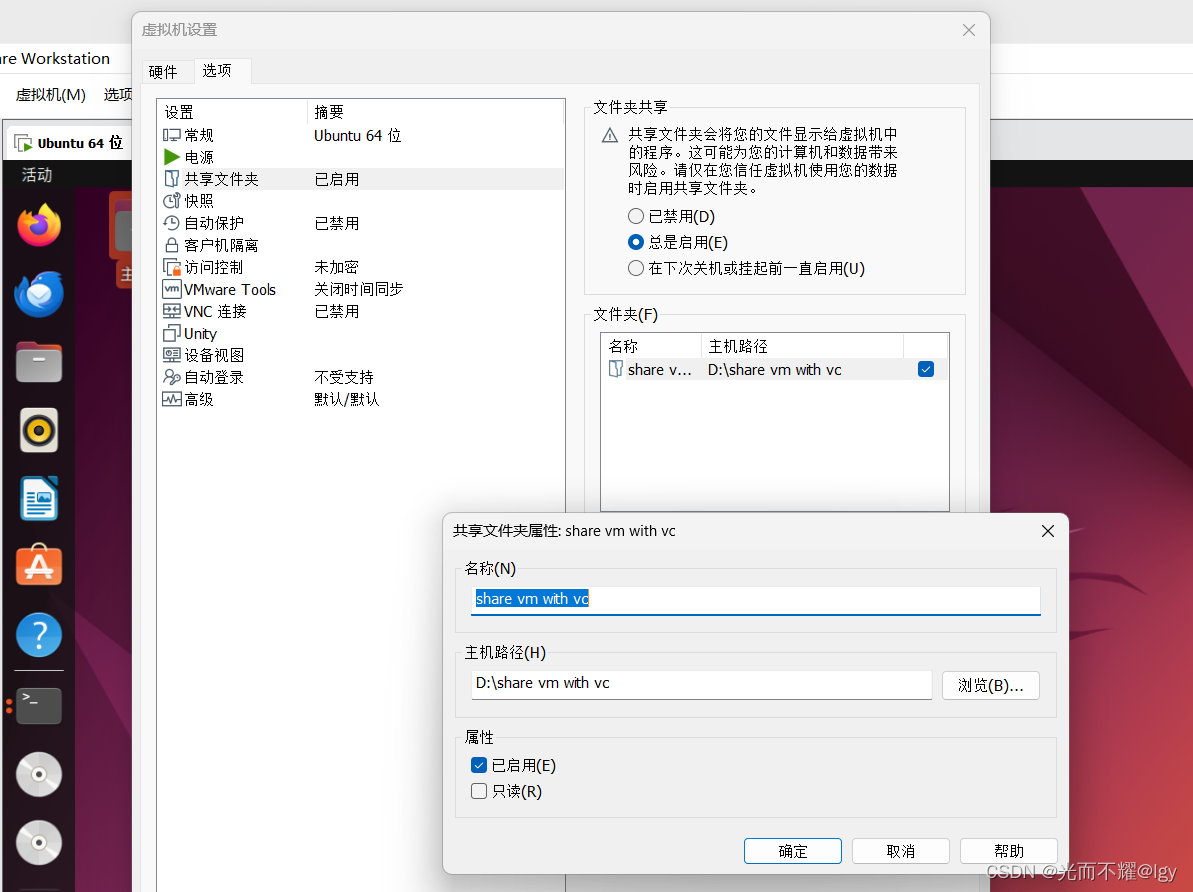The width and height of the screenshot is (1193, 892).
Task: Click the green 电源 play icon
Action: tap(171, 158)
